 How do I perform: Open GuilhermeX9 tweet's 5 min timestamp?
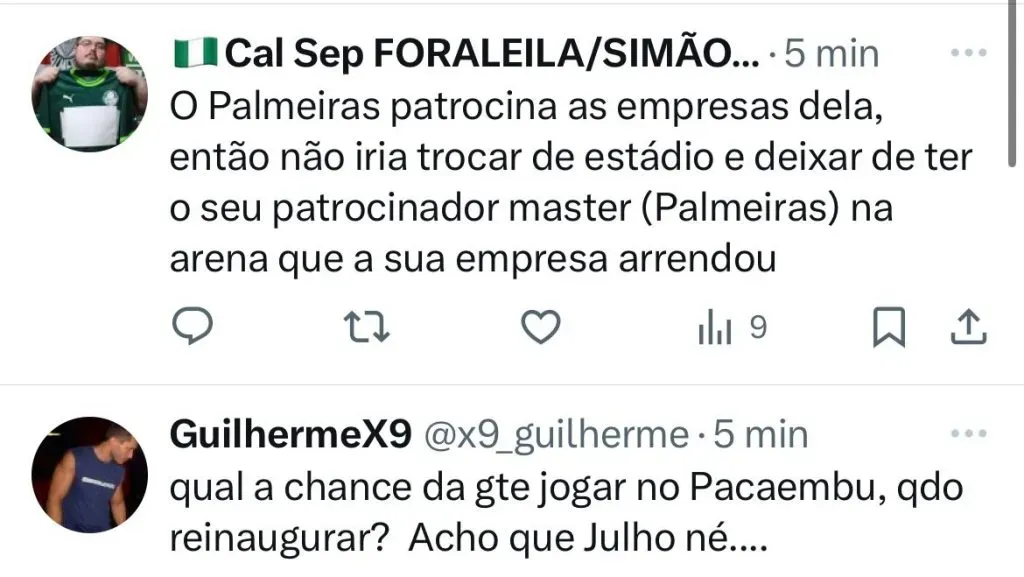[x=760, y=434]
